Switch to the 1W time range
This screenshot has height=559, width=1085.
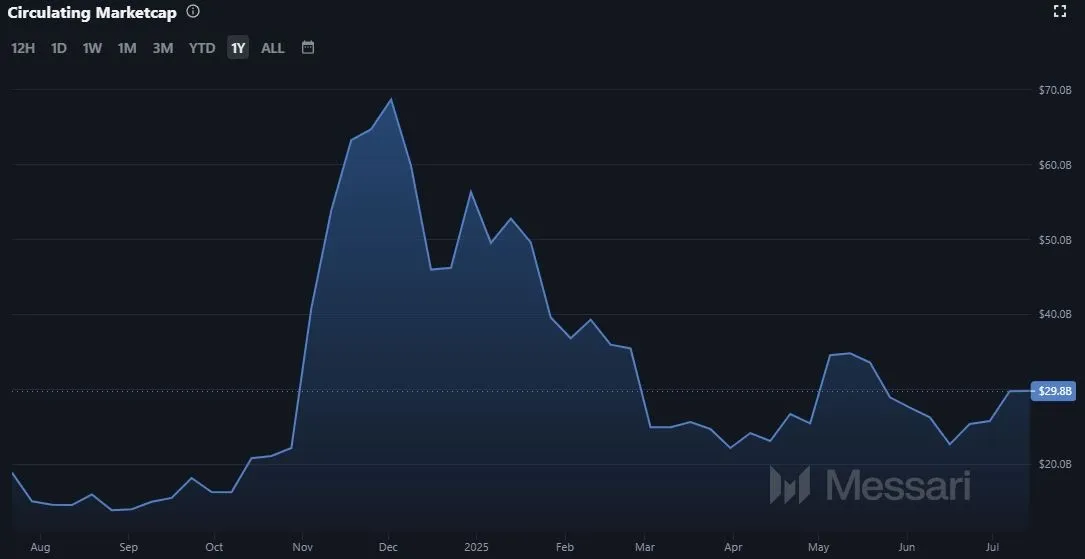point(92,48)
